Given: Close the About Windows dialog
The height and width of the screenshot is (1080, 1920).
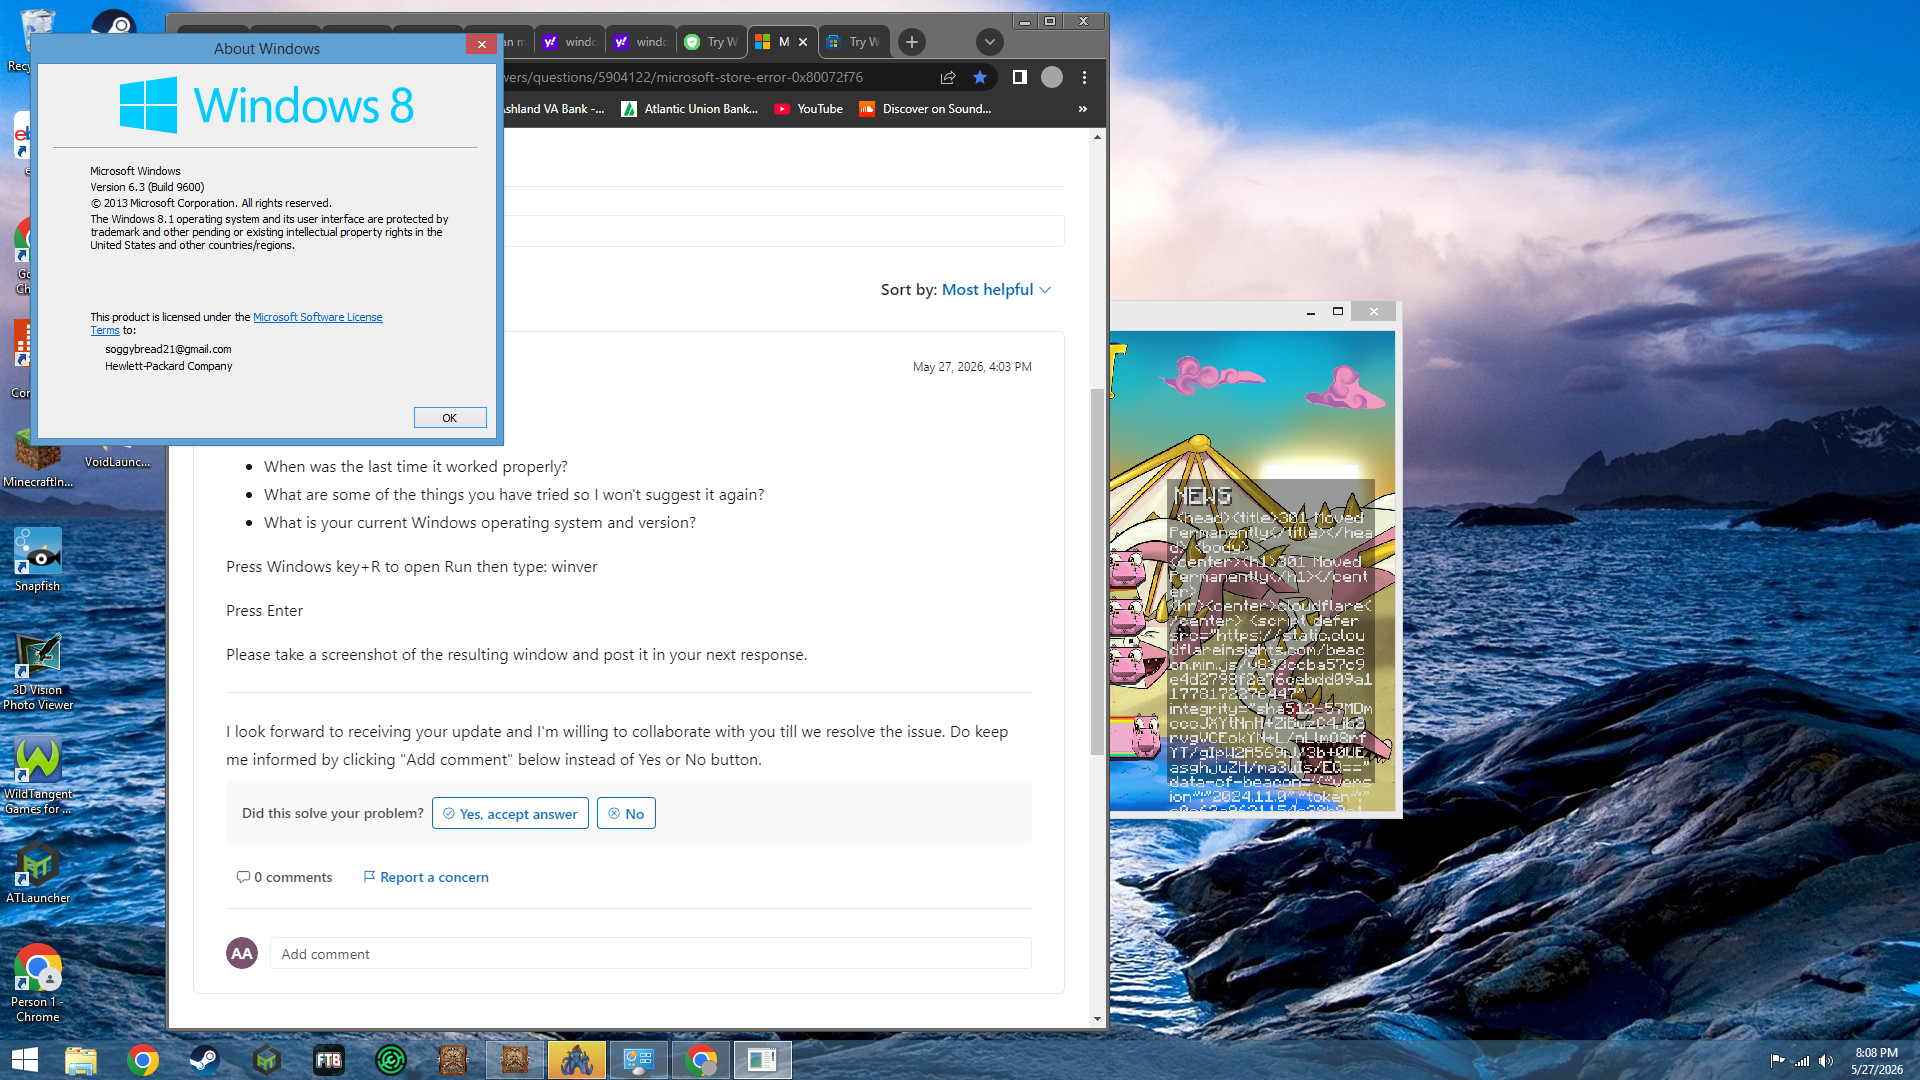Looking at the screenshot, I should pos(481,44).
